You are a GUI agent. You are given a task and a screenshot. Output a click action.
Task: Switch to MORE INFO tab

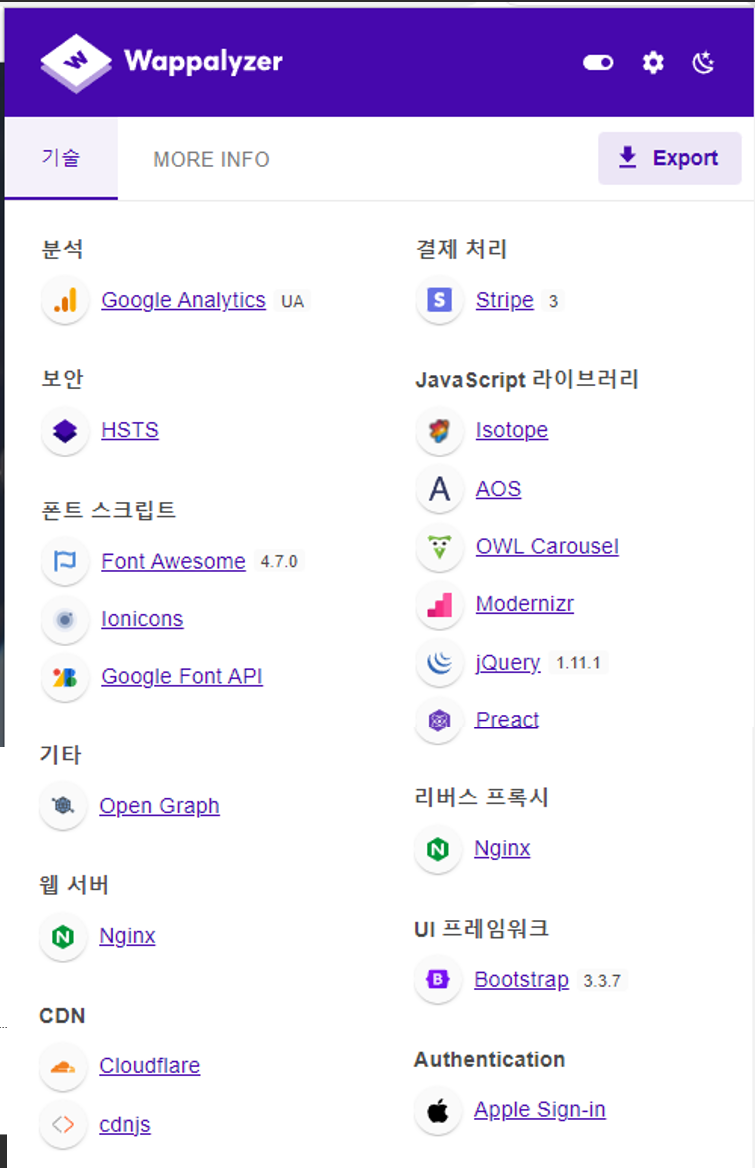click(211, 159)
